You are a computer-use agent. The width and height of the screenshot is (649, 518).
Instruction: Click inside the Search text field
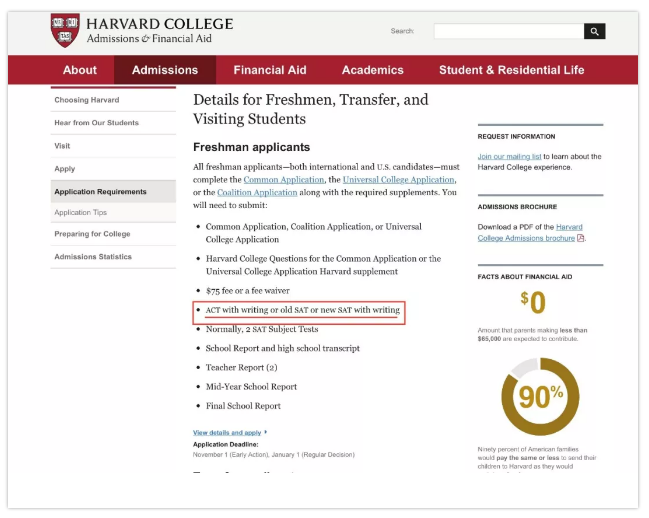tap(508, 31)
